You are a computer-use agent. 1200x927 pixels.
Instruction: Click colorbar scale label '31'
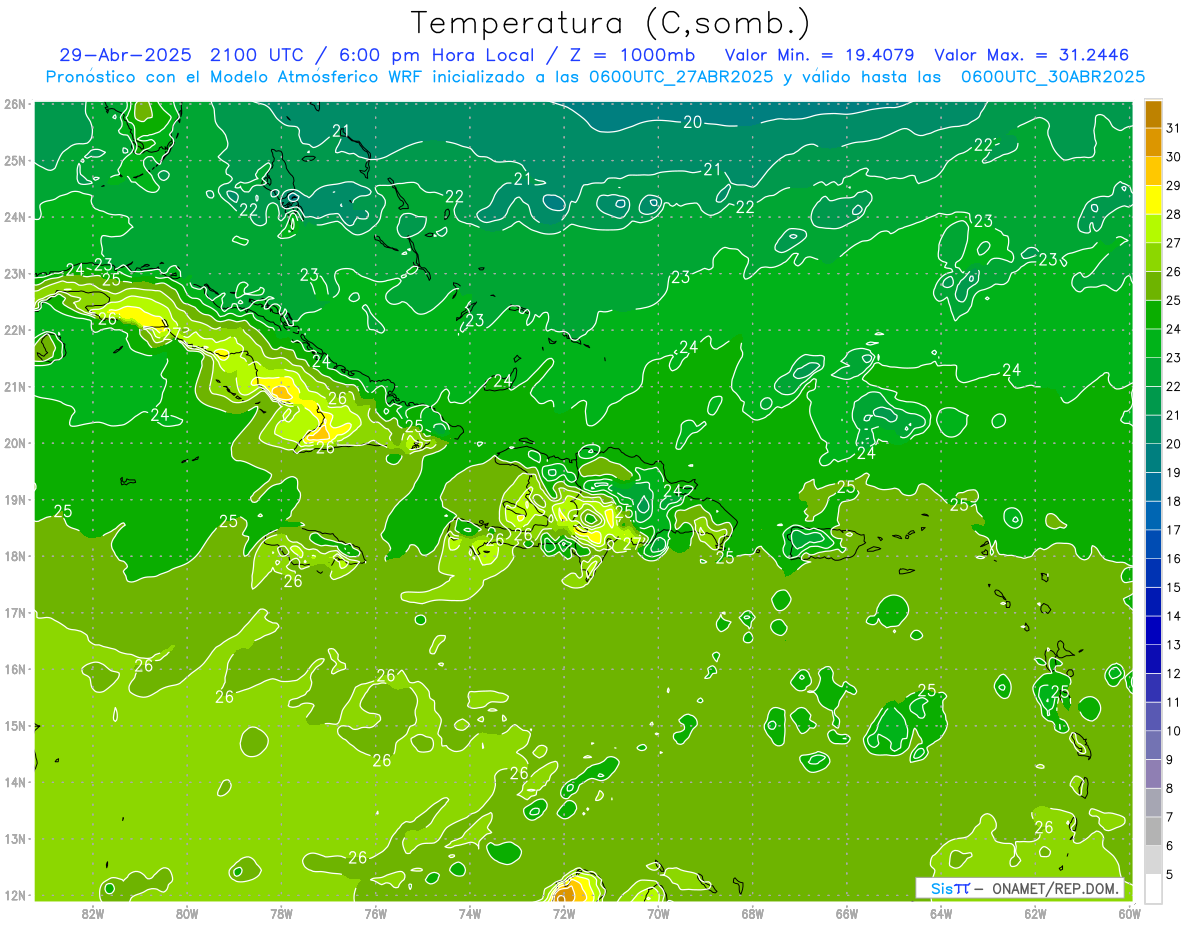[1174, 128]
